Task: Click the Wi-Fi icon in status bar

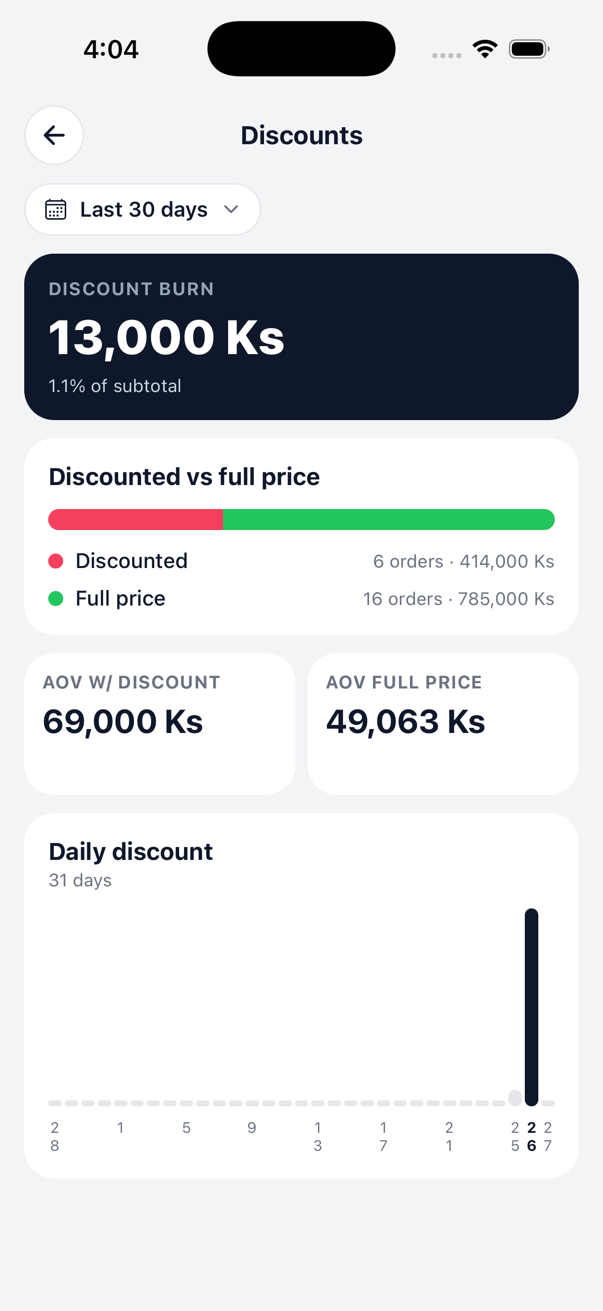Action: coord(485,47)
